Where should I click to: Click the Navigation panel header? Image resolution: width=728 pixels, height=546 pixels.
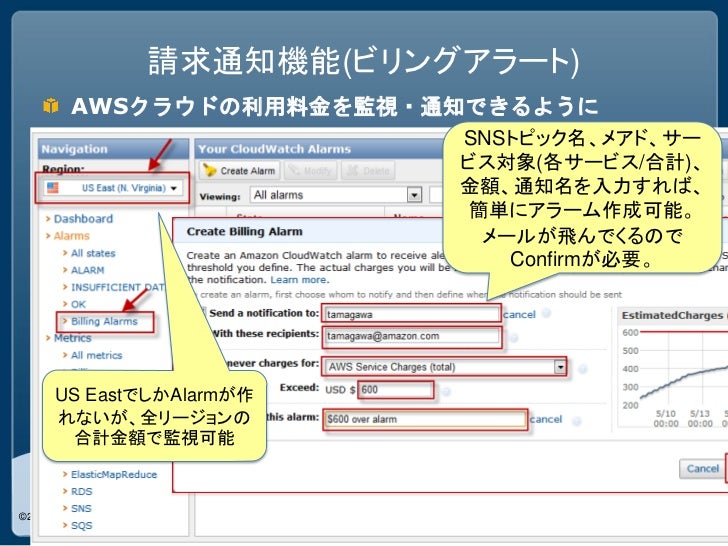coord(113,149)
